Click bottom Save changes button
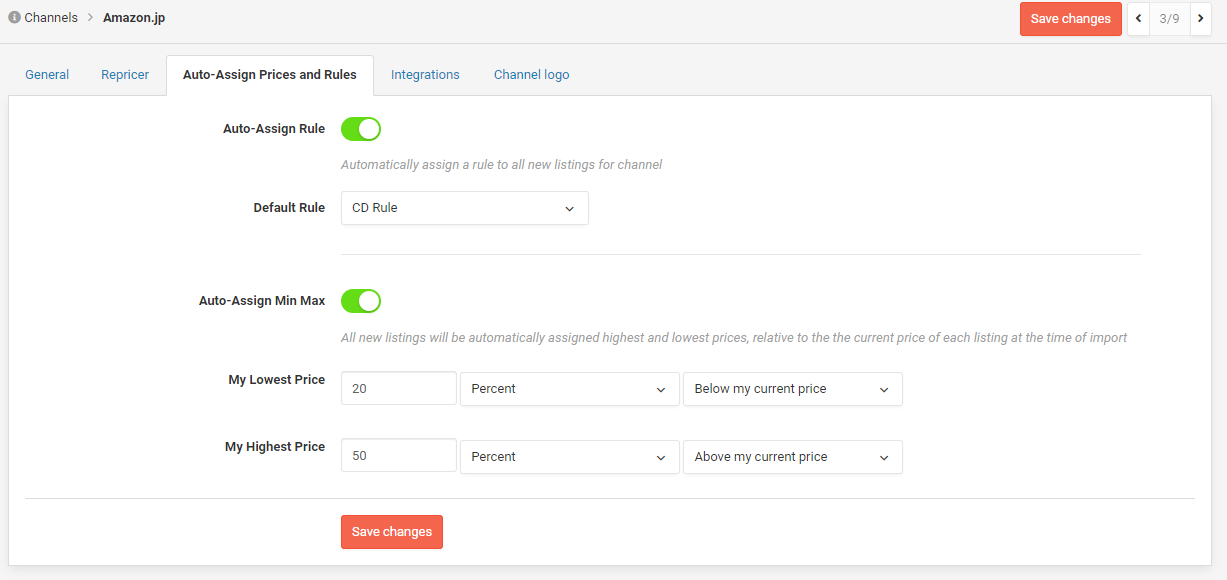 coord(392,532)
